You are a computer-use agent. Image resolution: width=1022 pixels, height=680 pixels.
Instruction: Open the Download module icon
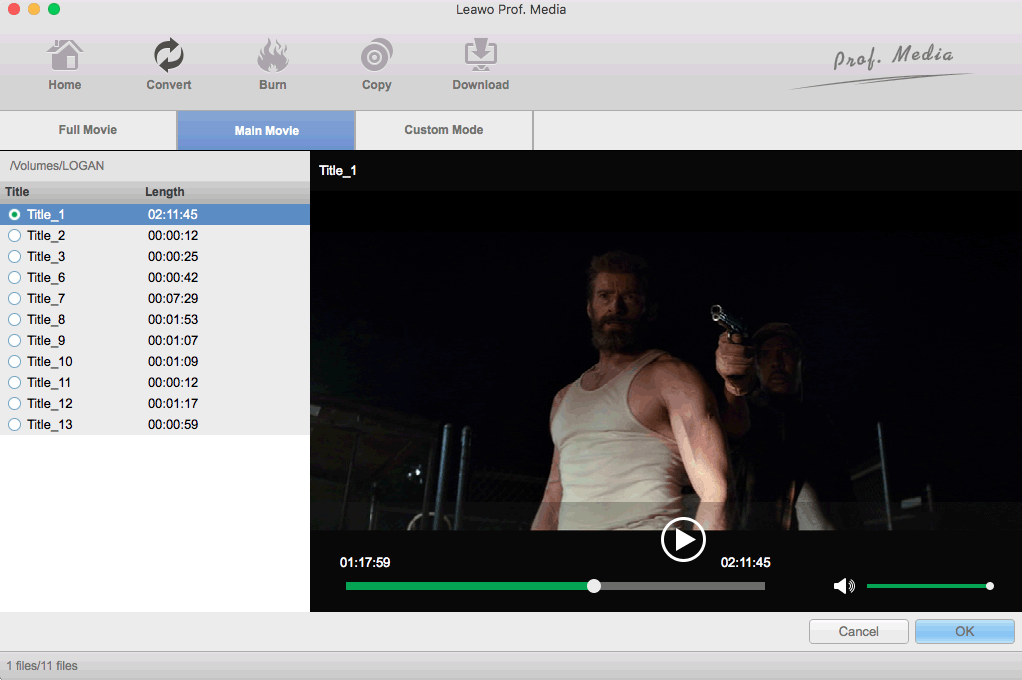pos(481,56)
